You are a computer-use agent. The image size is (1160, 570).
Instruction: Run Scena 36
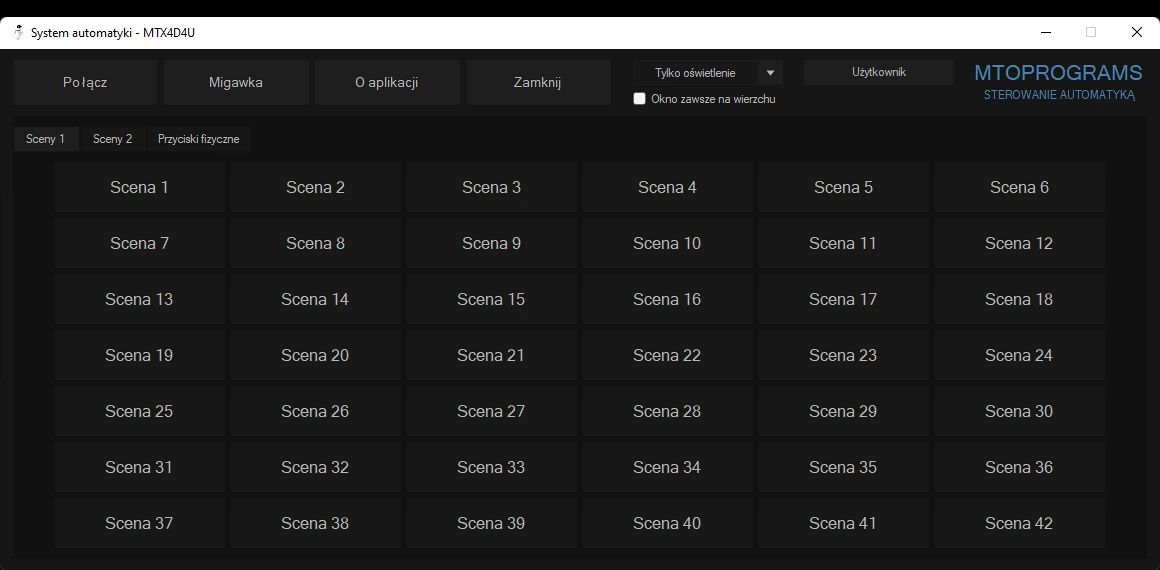pyautogui.click(x=1020, y=467)
